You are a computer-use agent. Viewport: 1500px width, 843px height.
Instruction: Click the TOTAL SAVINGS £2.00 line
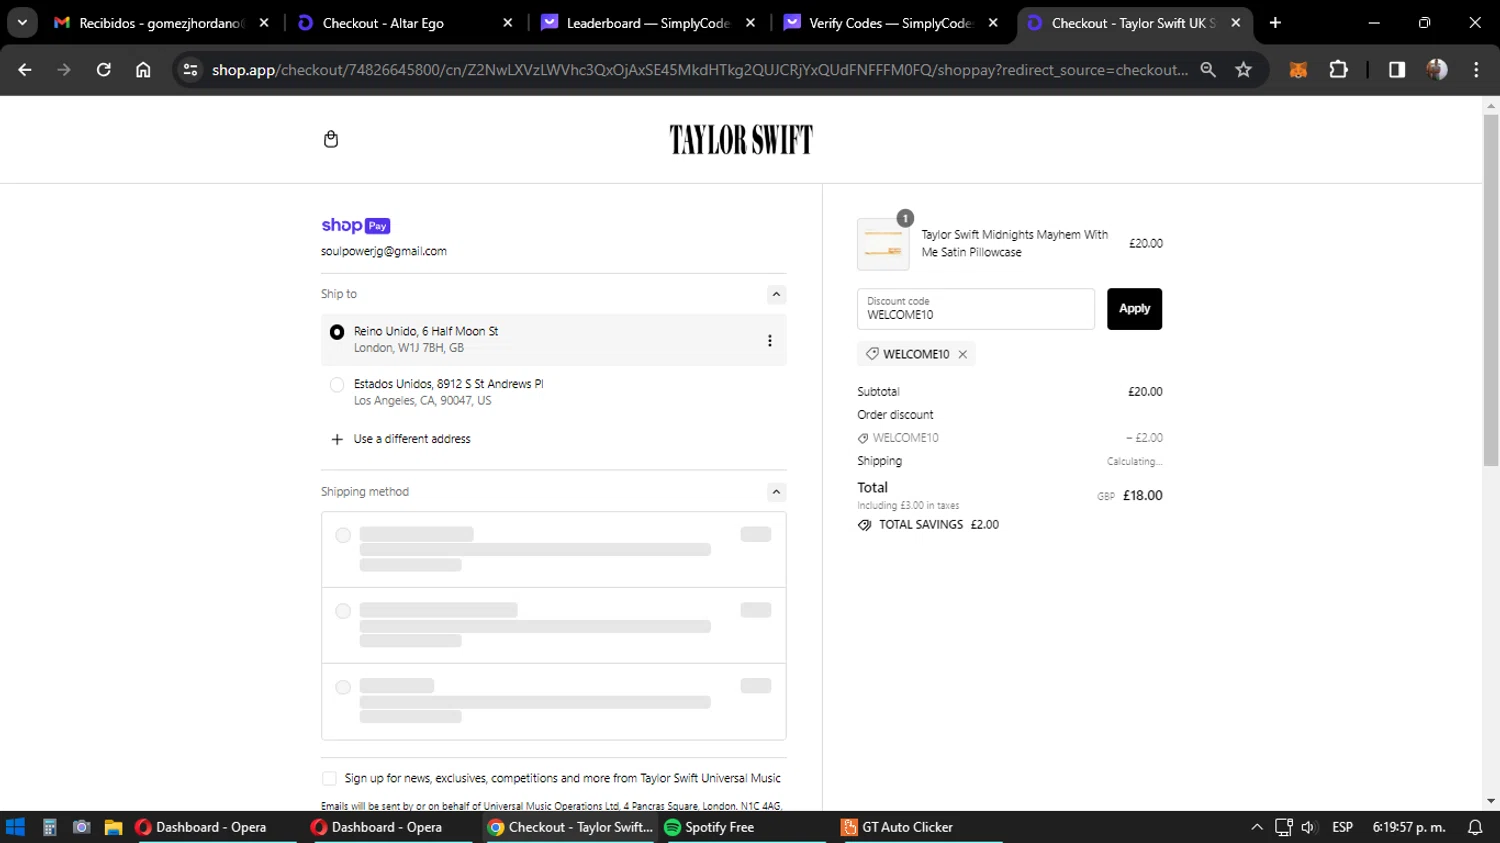point(928,525)
